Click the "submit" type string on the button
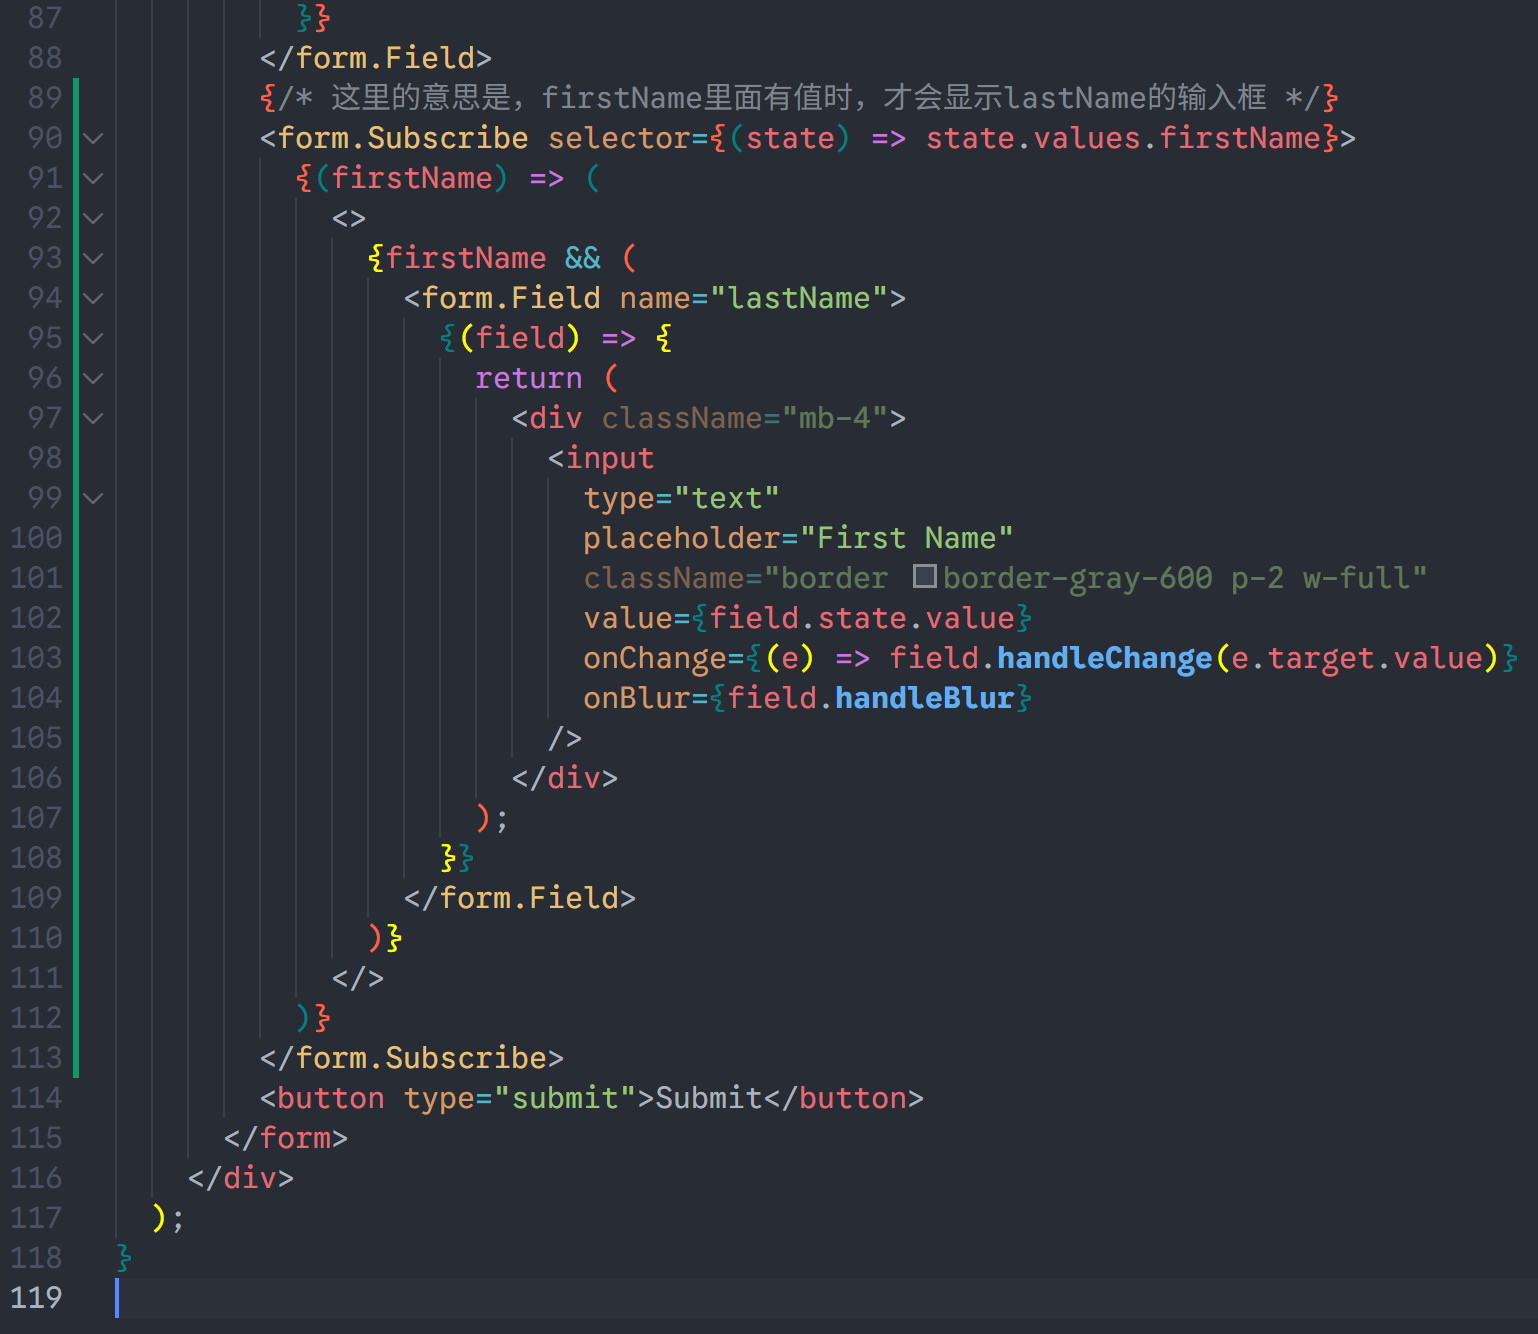The height and width of the screenshot is (1334, 1538). [565, 1098]
